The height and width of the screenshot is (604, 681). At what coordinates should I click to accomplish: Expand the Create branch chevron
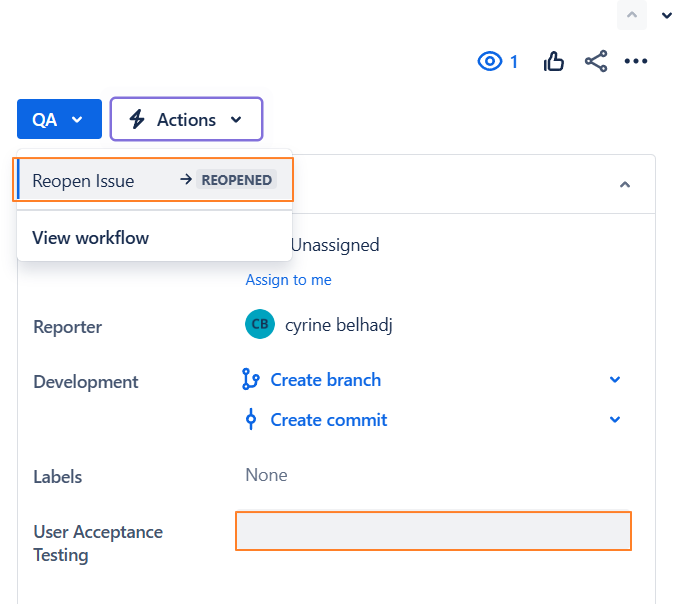[615, 380]
